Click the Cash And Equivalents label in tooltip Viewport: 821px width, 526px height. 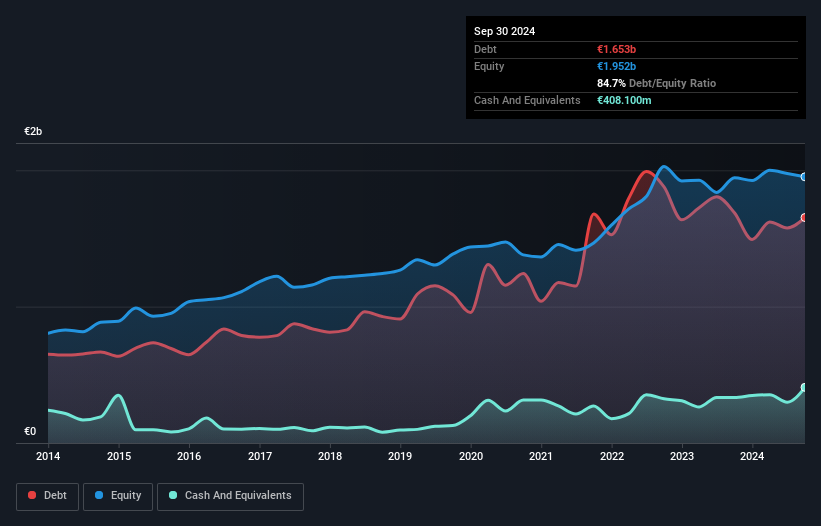[527, 100]
